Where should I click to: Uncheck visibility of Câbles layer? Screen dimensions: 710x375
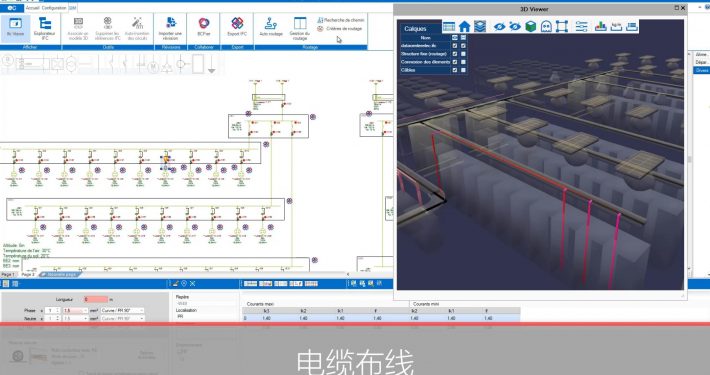455,70
